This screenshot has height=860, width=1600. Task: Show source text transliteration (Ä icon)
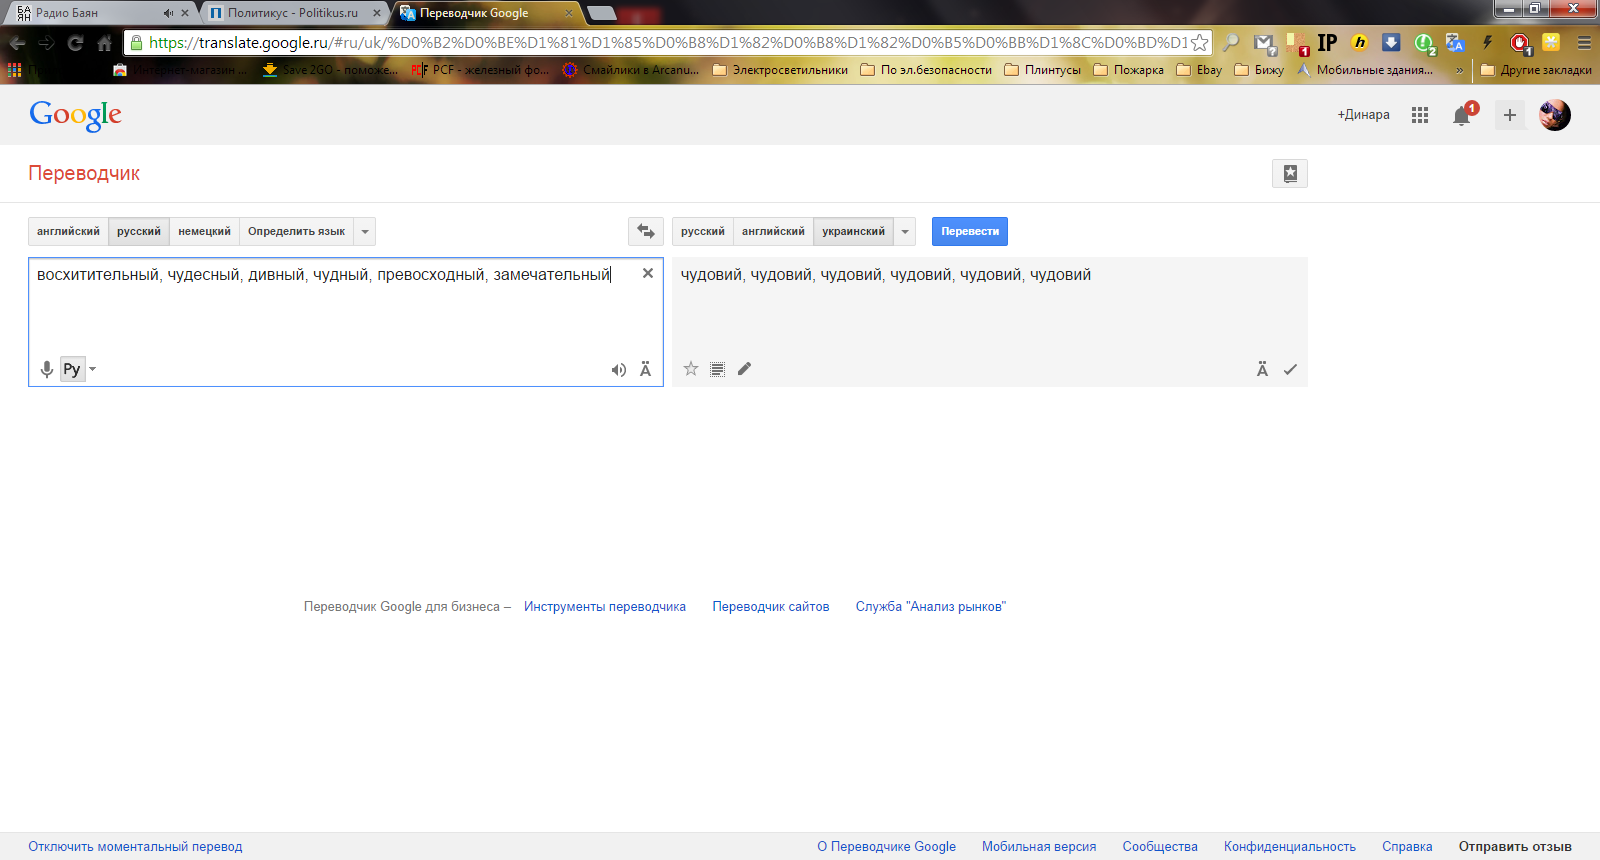click(x=645, y=369)
